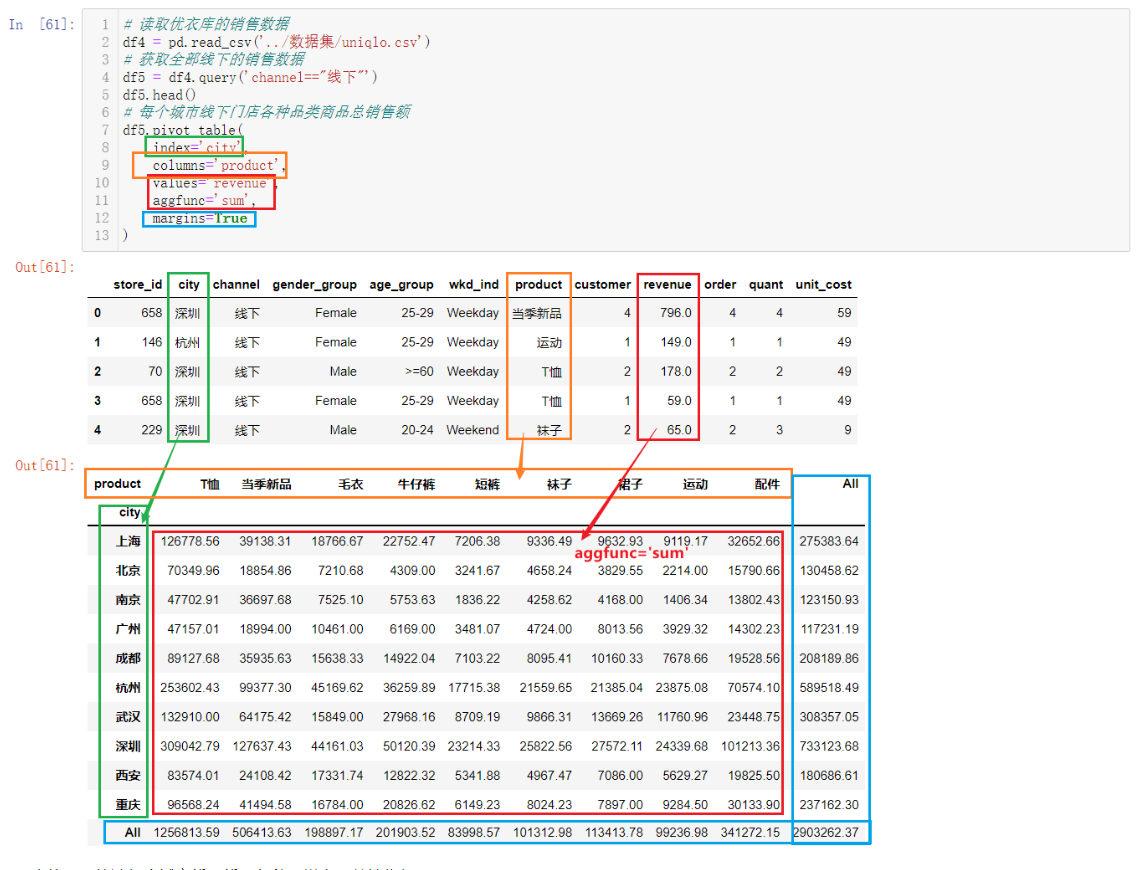Click the quant column header
Image resolution: width=1142 pixels, height=870 pixels.
click(766, 285)
